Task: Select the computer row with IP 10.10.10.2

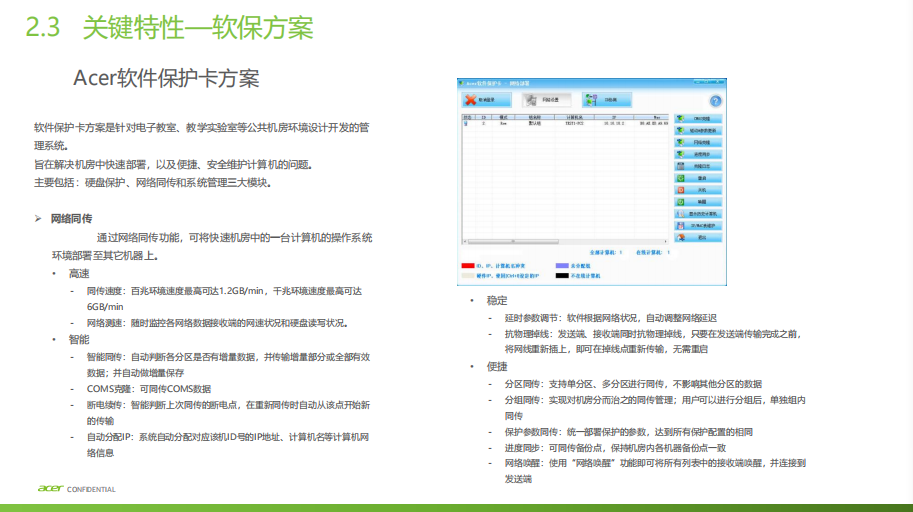Action: point(565,123)
